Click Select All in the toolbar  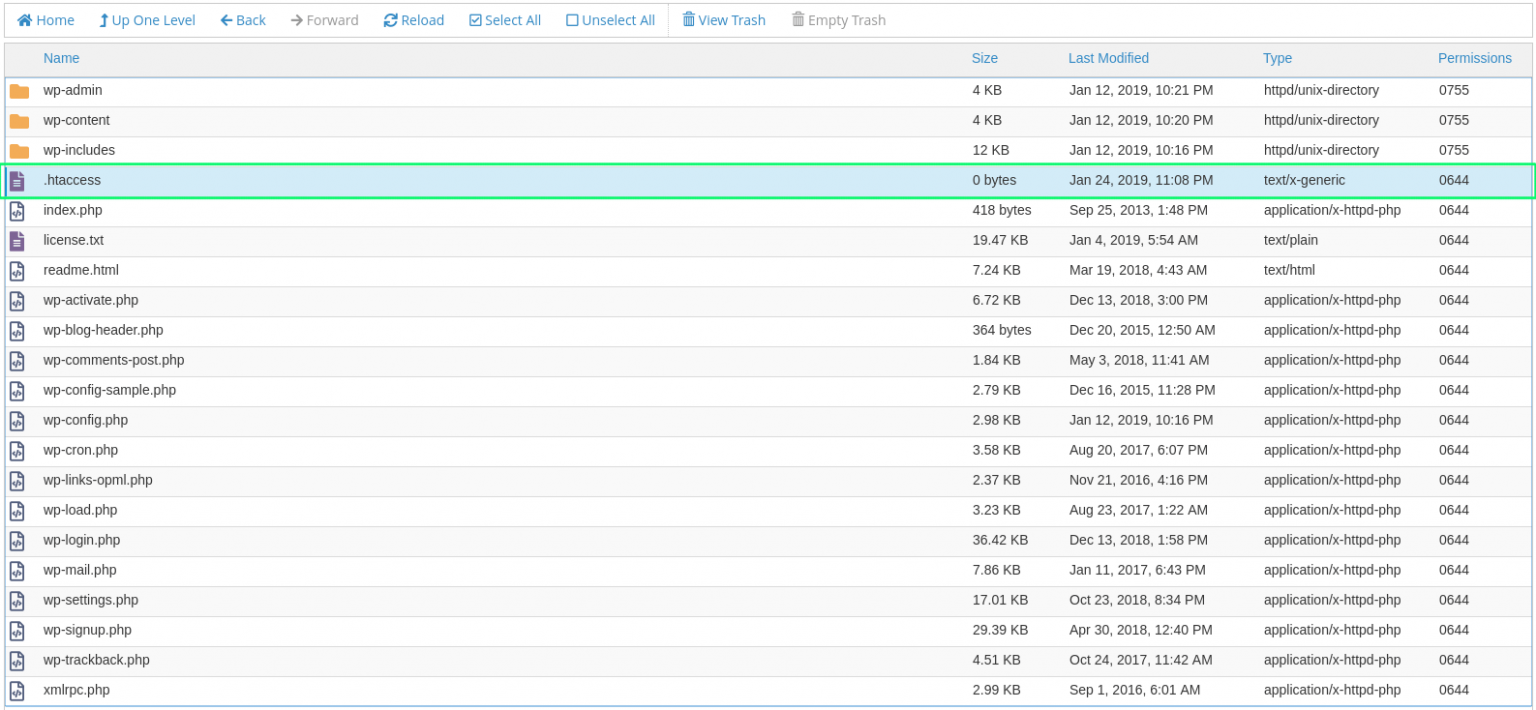[505, 20]
